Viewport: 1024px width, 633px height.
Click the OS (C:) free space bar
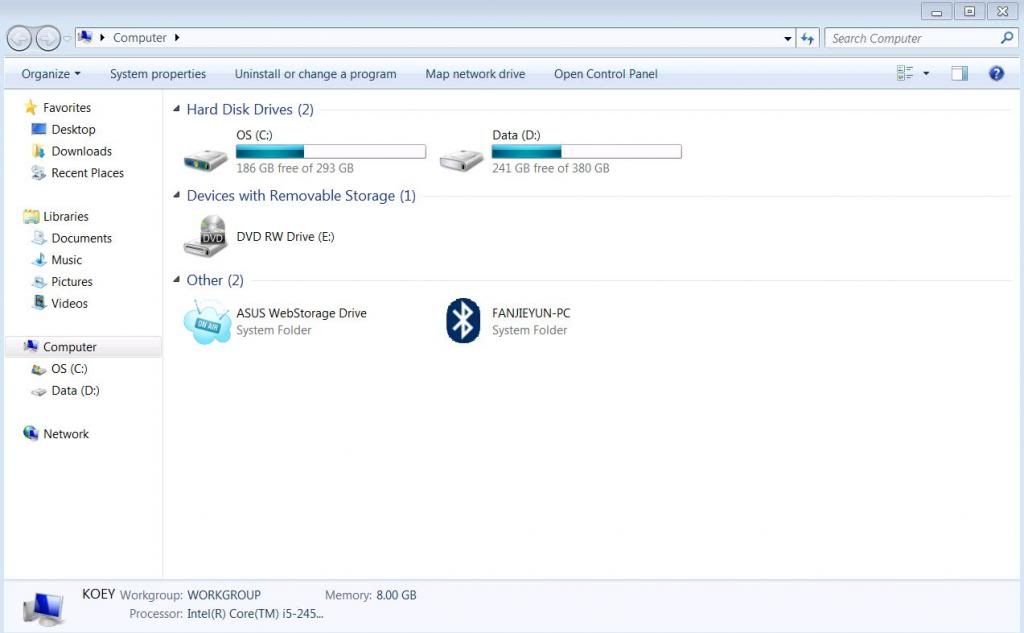330,152
